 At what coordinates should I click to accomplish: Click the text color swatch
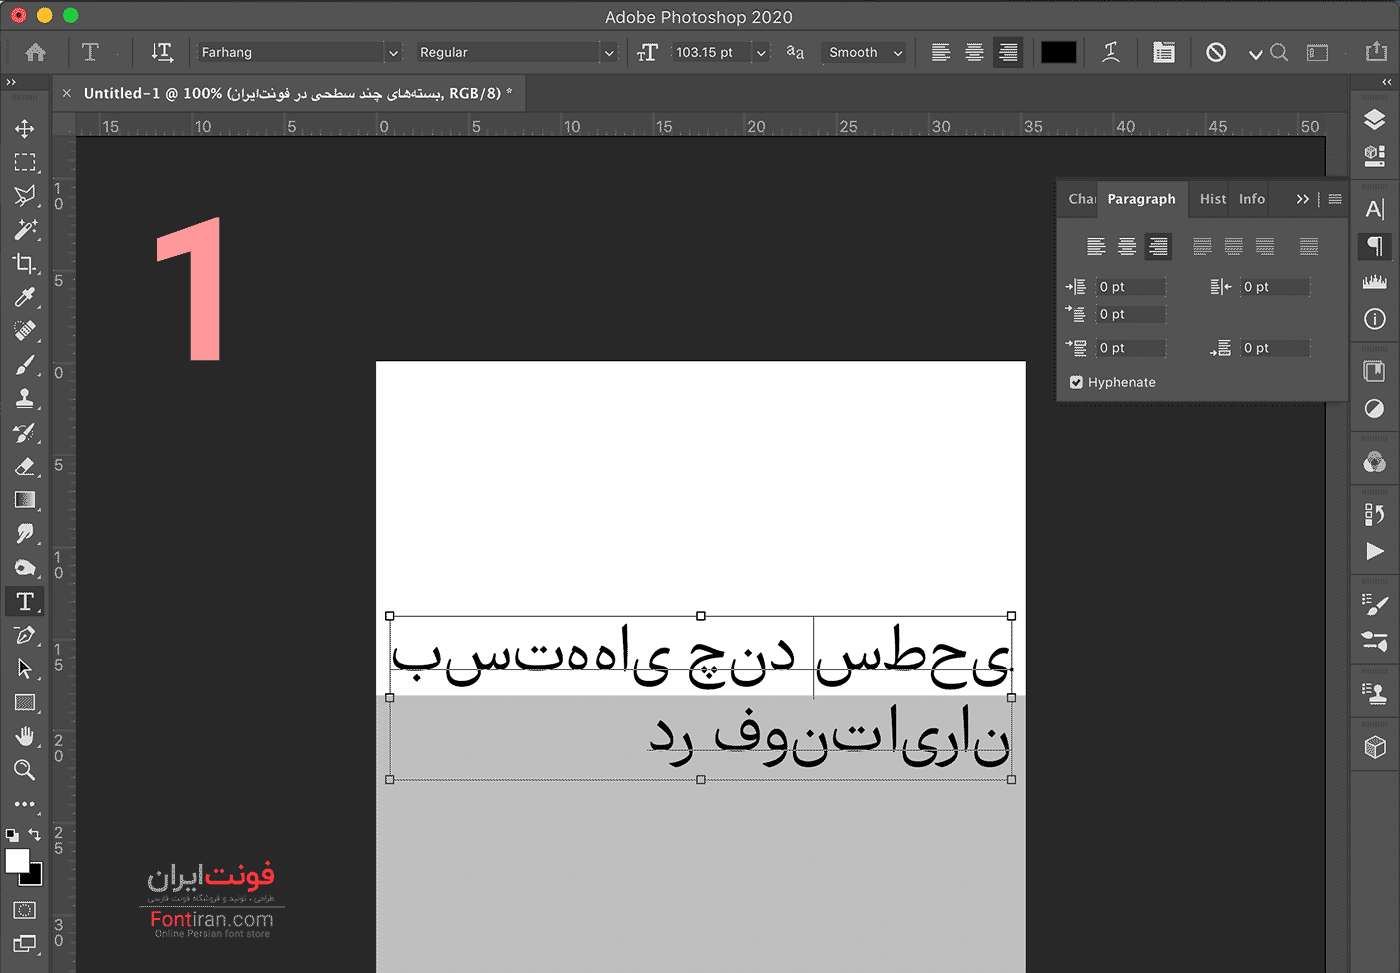[1058, 52]
